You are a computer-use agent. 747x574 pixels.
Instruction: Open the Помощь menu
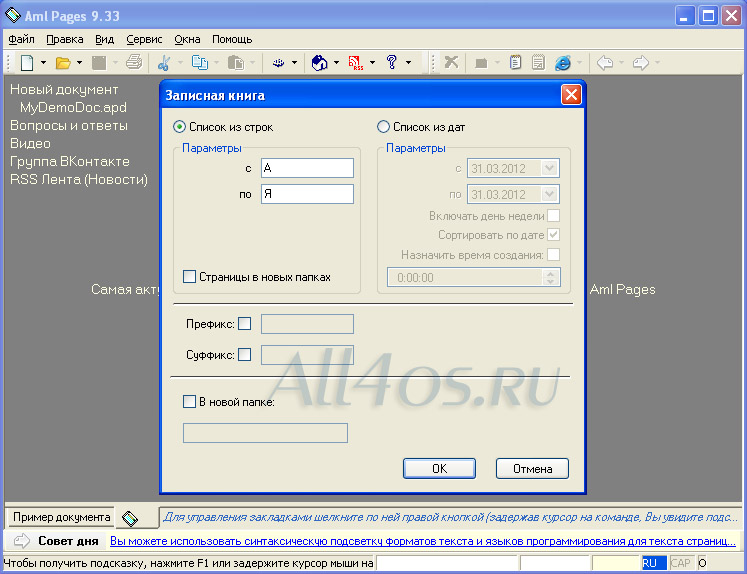click(232, 39)
